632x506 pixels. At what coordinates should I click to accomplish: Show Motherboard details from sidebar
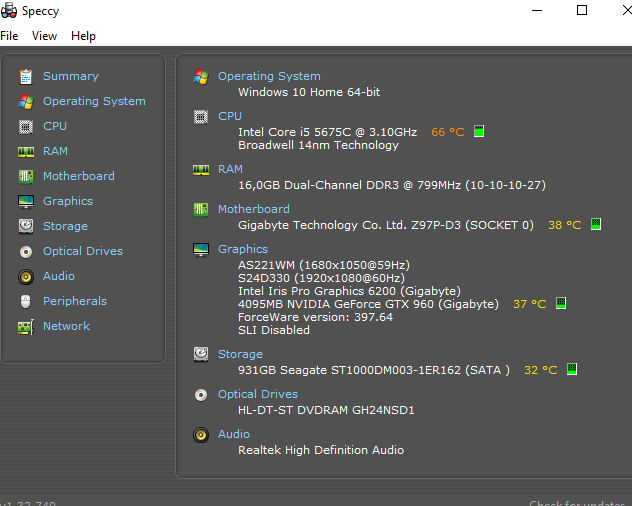[x=79, y=176]
